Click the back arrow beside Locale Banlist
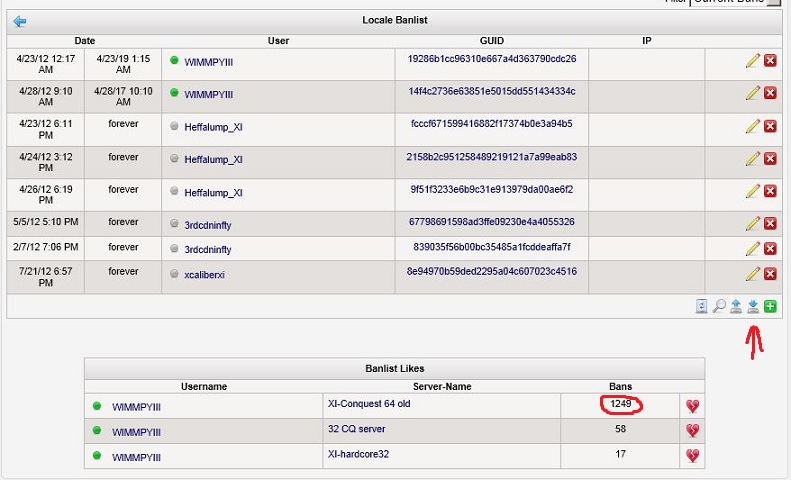This screenshot has height=480, width=791. tap(20, 21)
